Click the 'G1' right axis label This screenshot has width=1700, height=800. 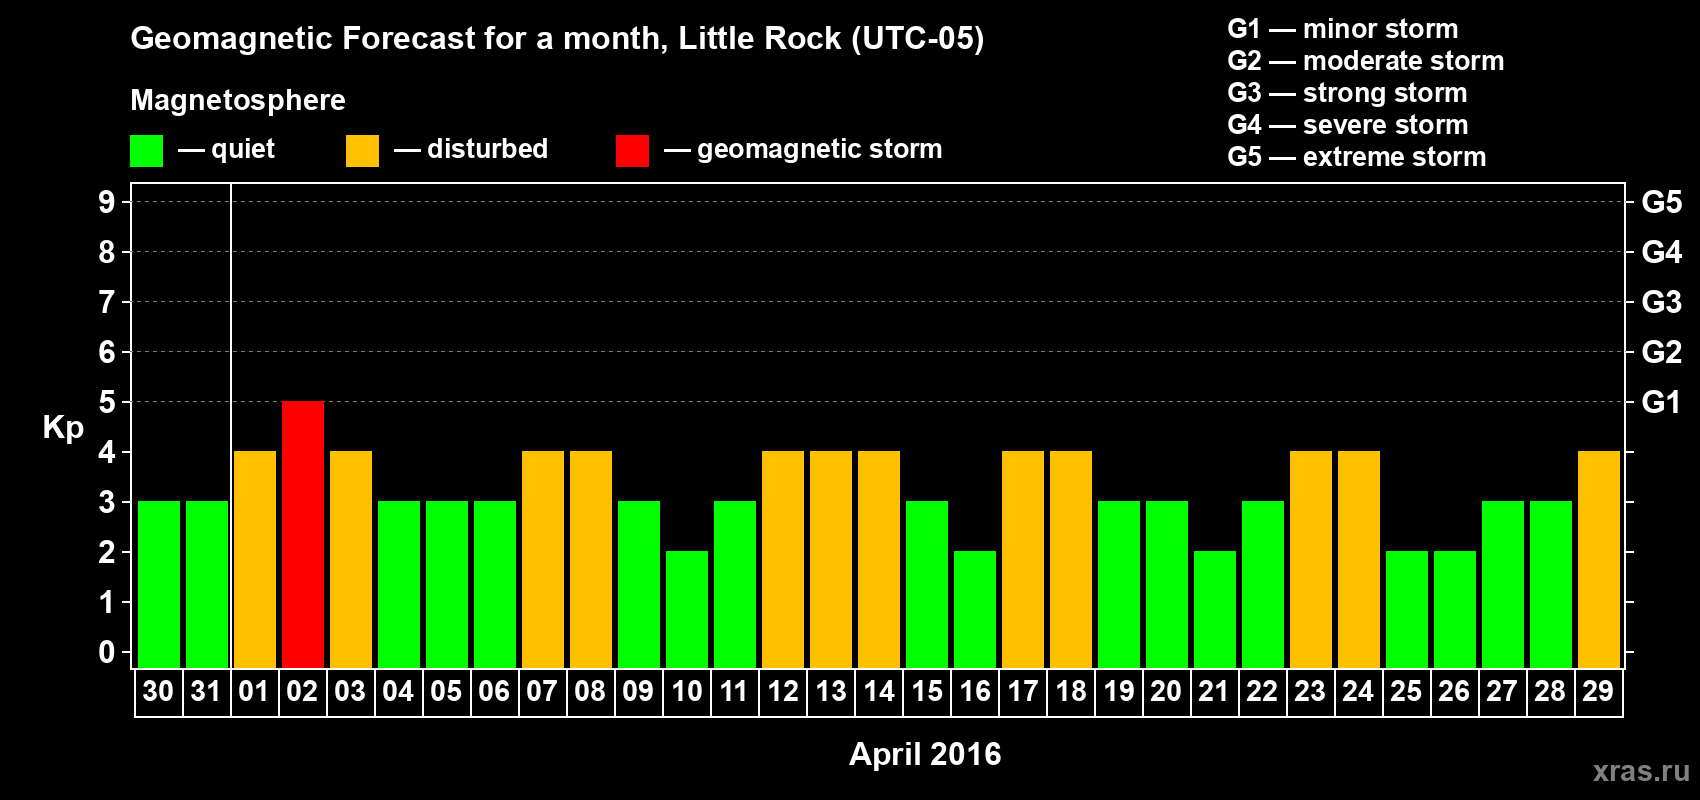click(1661, 402)
